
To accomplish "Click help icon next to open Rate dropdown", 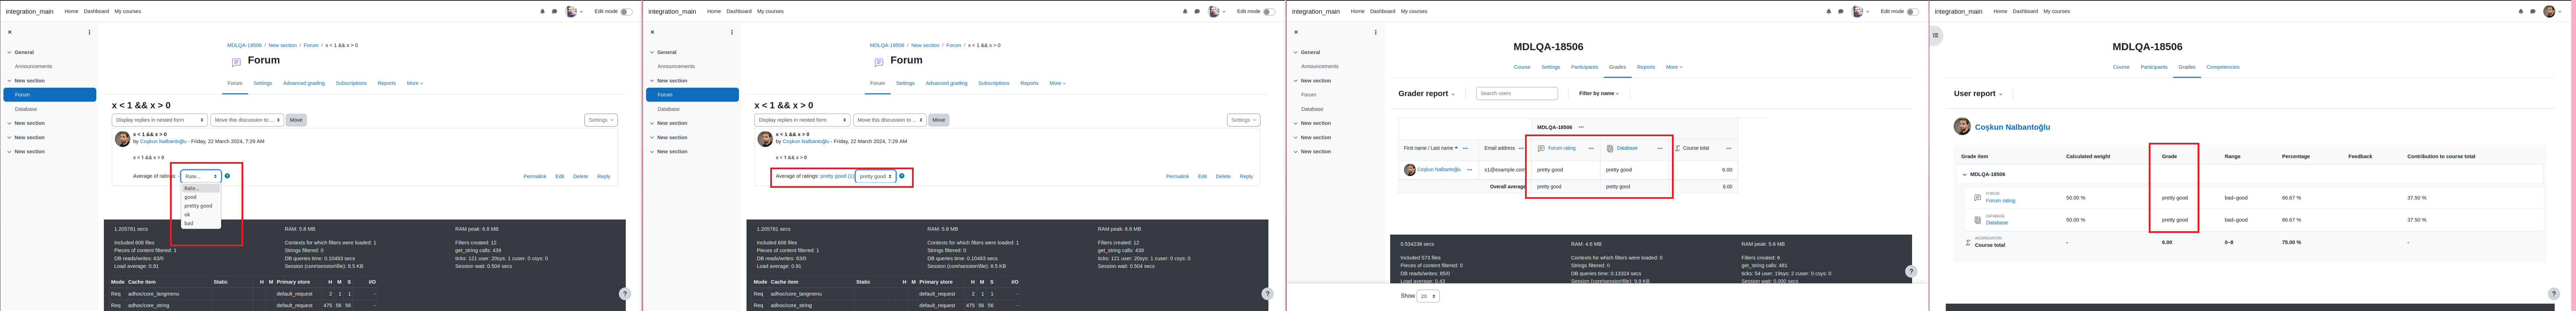I will (x=227, y=176).
